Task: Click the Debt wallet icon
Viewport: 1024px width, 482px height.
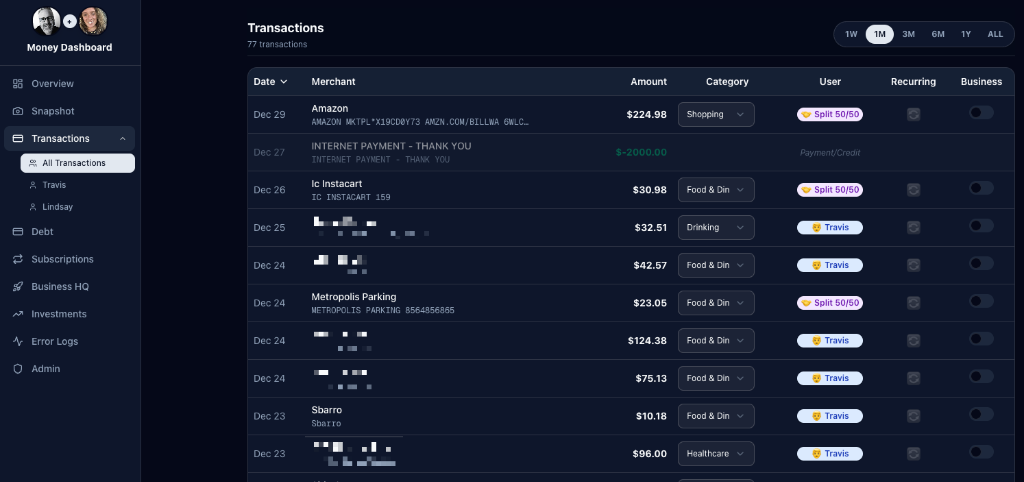Action: pyautogui.click(x=18, y=231)
